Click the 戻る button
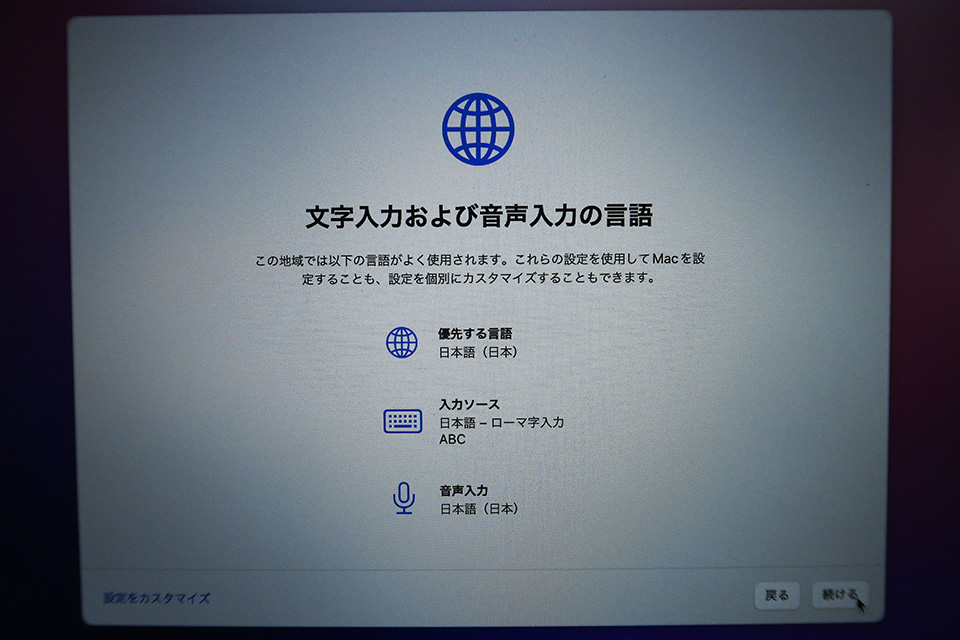This screenshot has height=640, width=960. (777, 595)
